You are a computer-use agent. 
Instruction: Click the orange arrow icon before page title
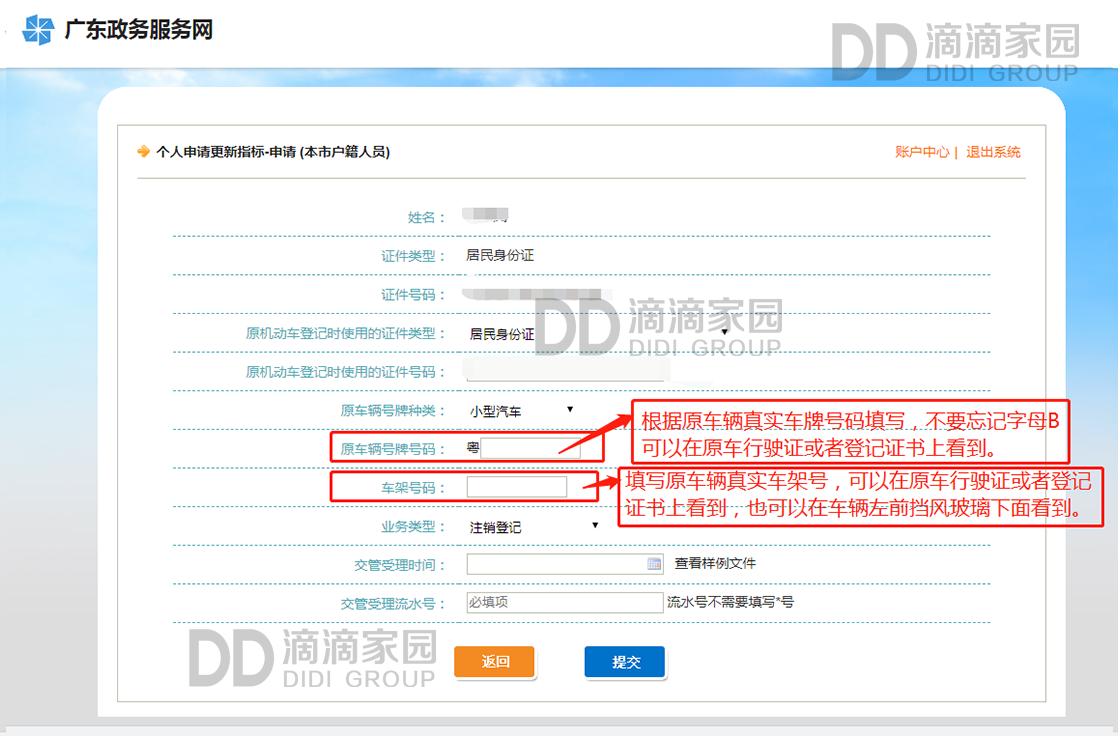(x=143, y=151)
